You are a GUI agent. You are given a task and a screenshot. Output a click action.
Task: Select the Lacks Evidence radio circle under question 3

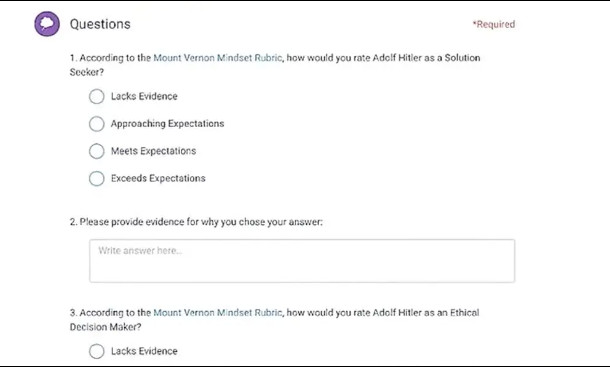(96, 351)
